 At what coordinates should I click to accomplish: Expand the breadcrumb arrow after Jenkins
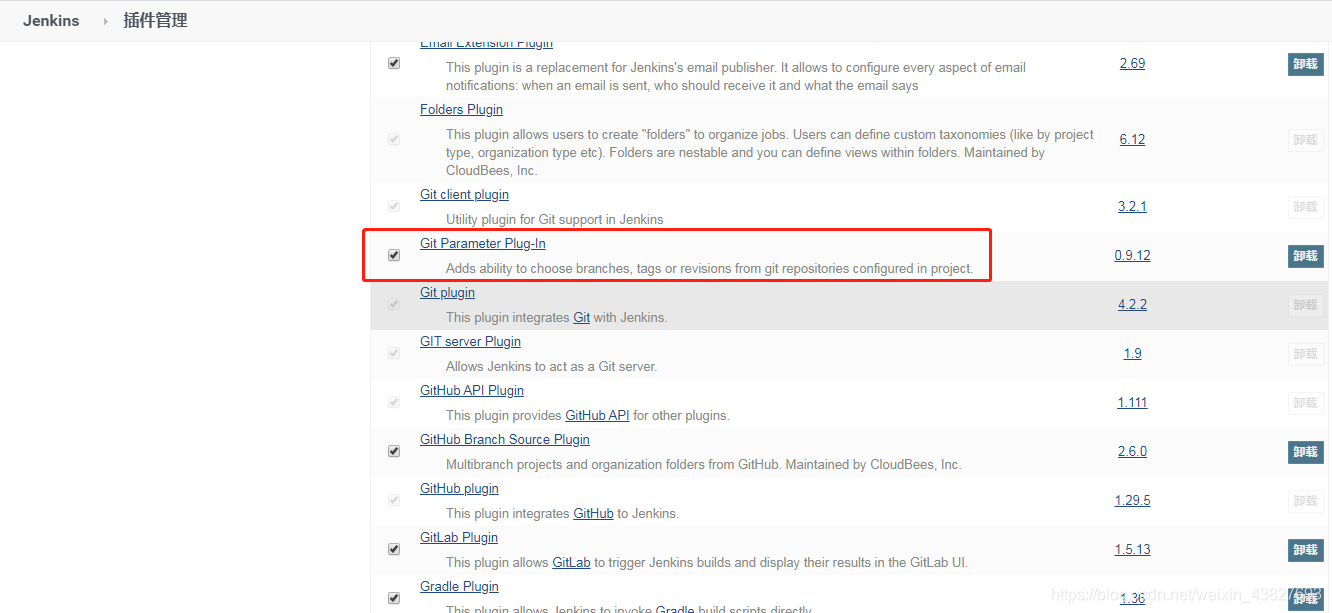point(105,21)
